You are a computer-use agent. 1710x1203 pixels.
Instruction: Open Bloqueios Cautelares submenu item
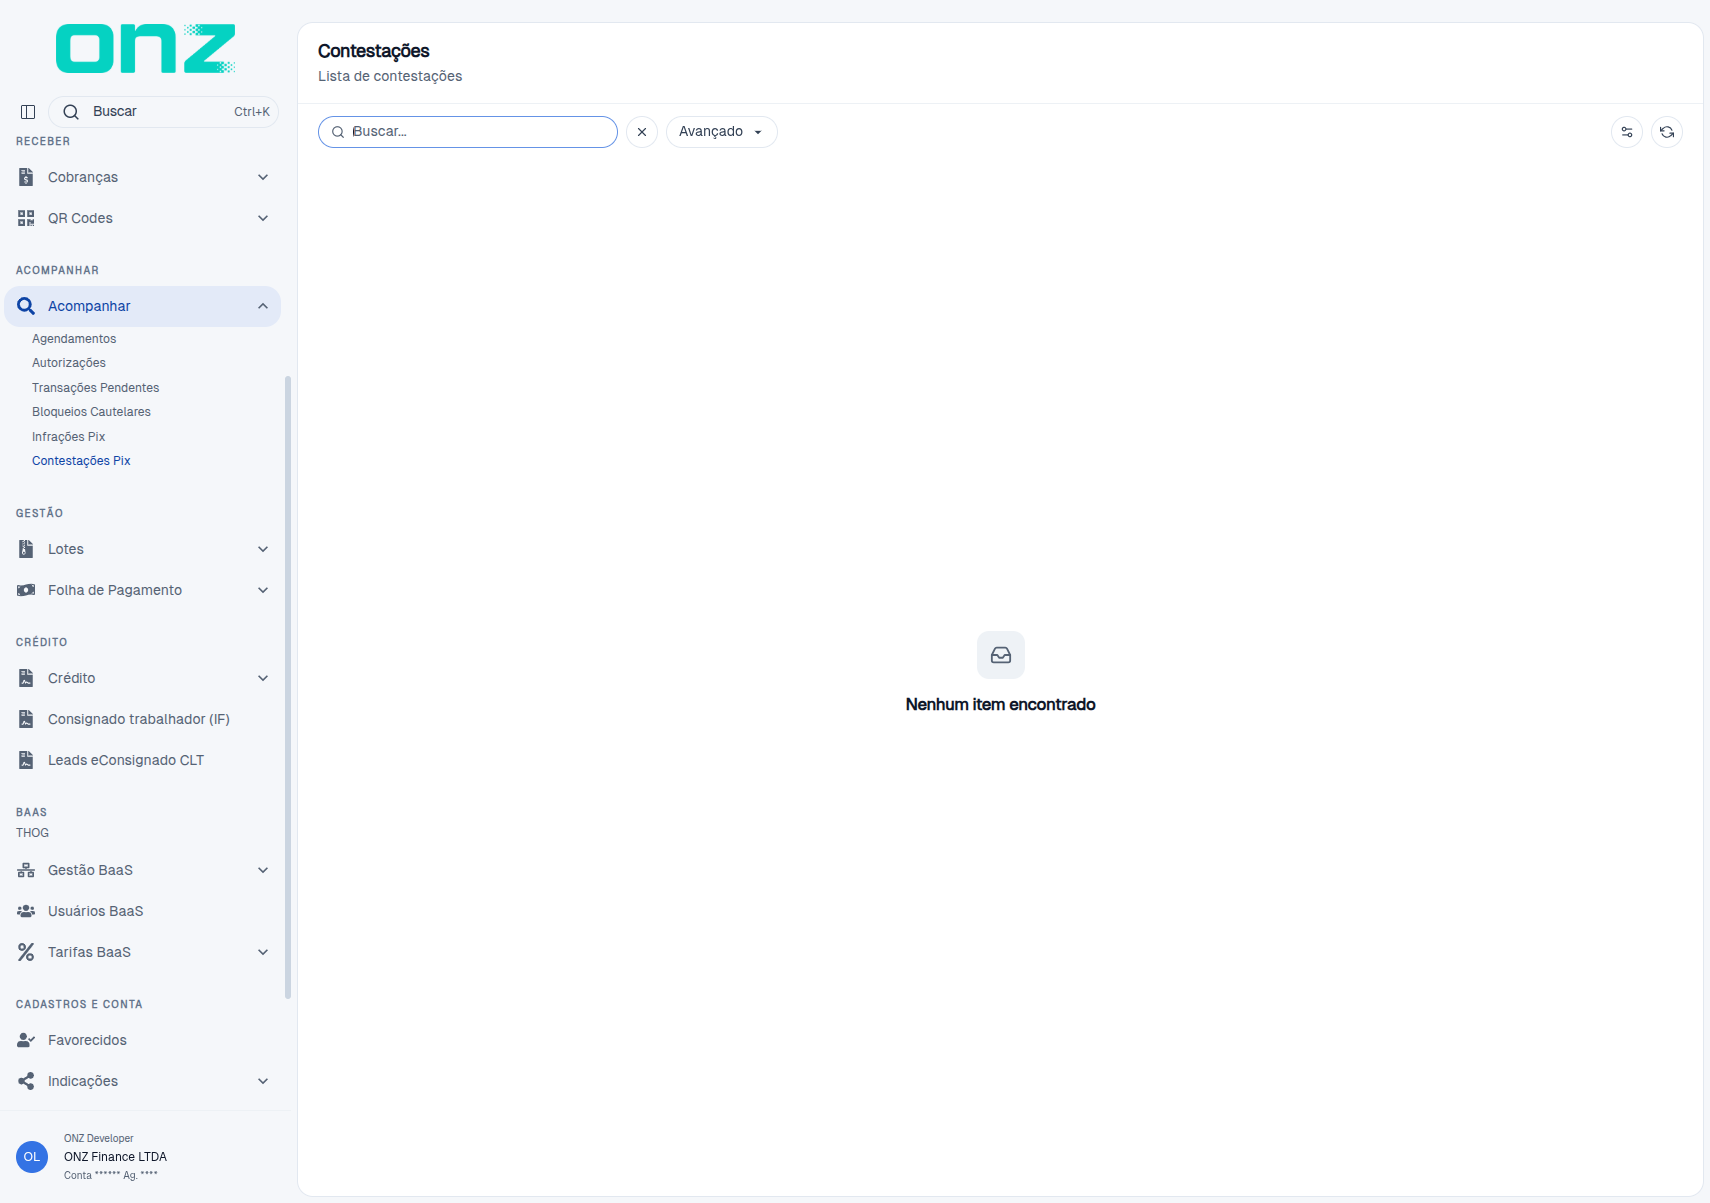point(91,412)
